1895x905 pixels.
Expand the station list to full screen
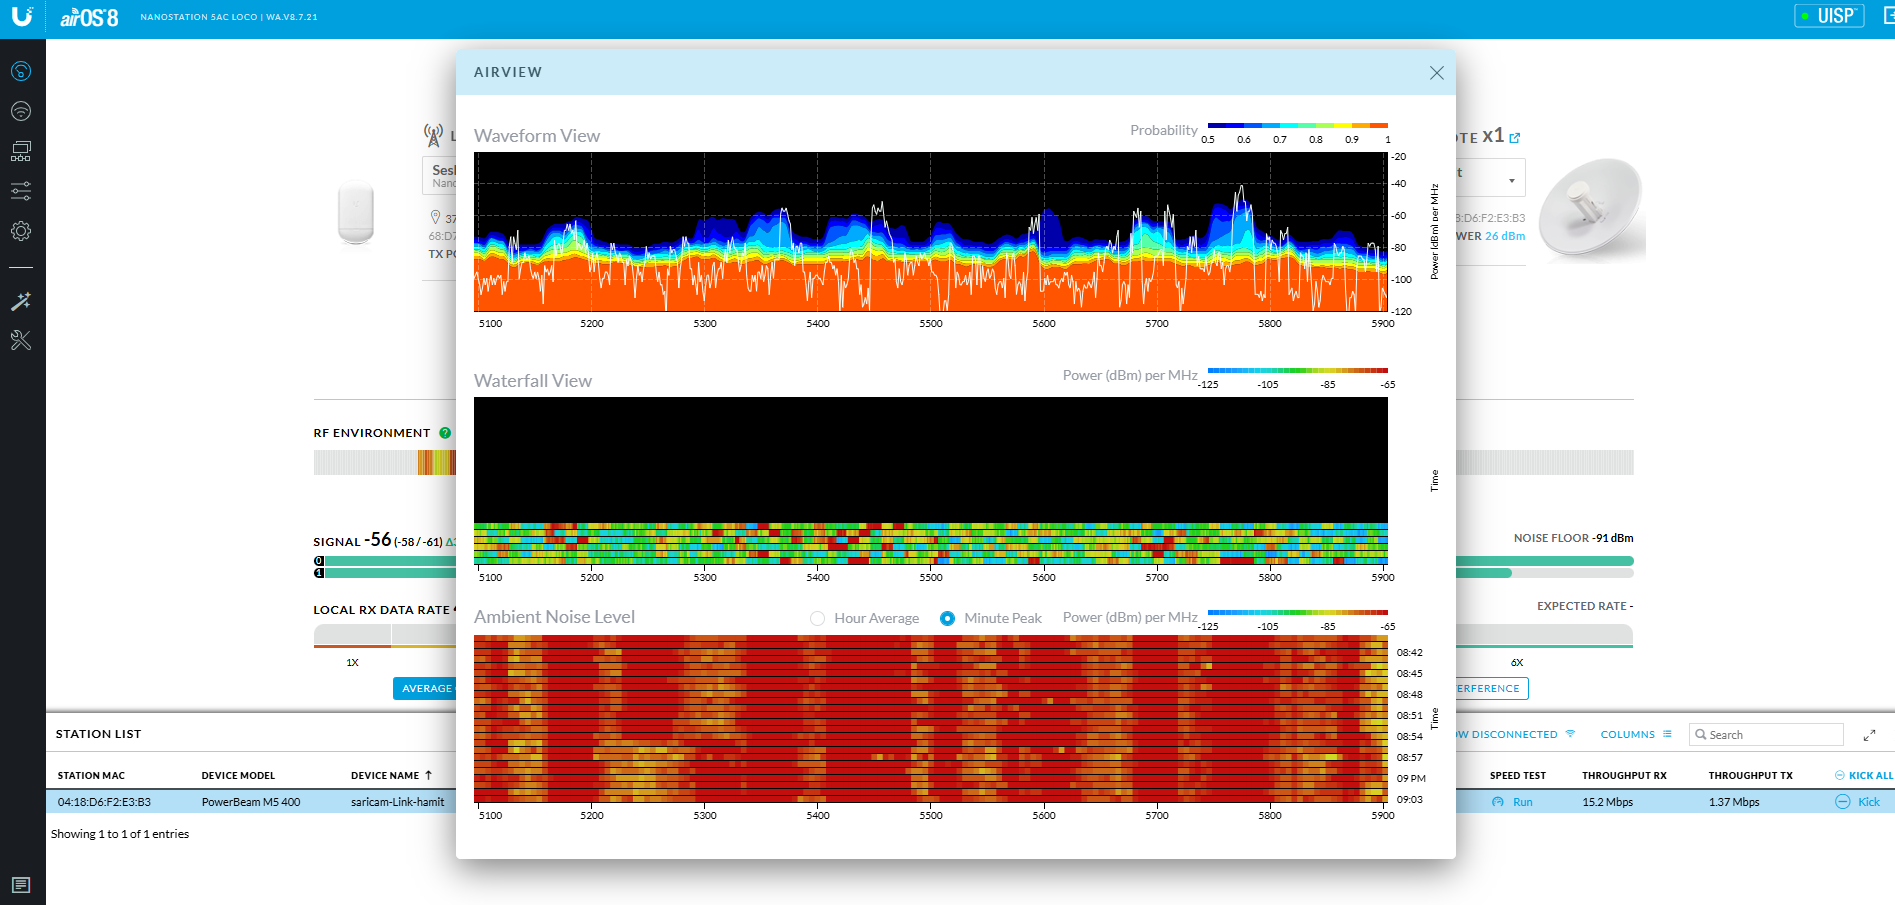pos(1869,735)
